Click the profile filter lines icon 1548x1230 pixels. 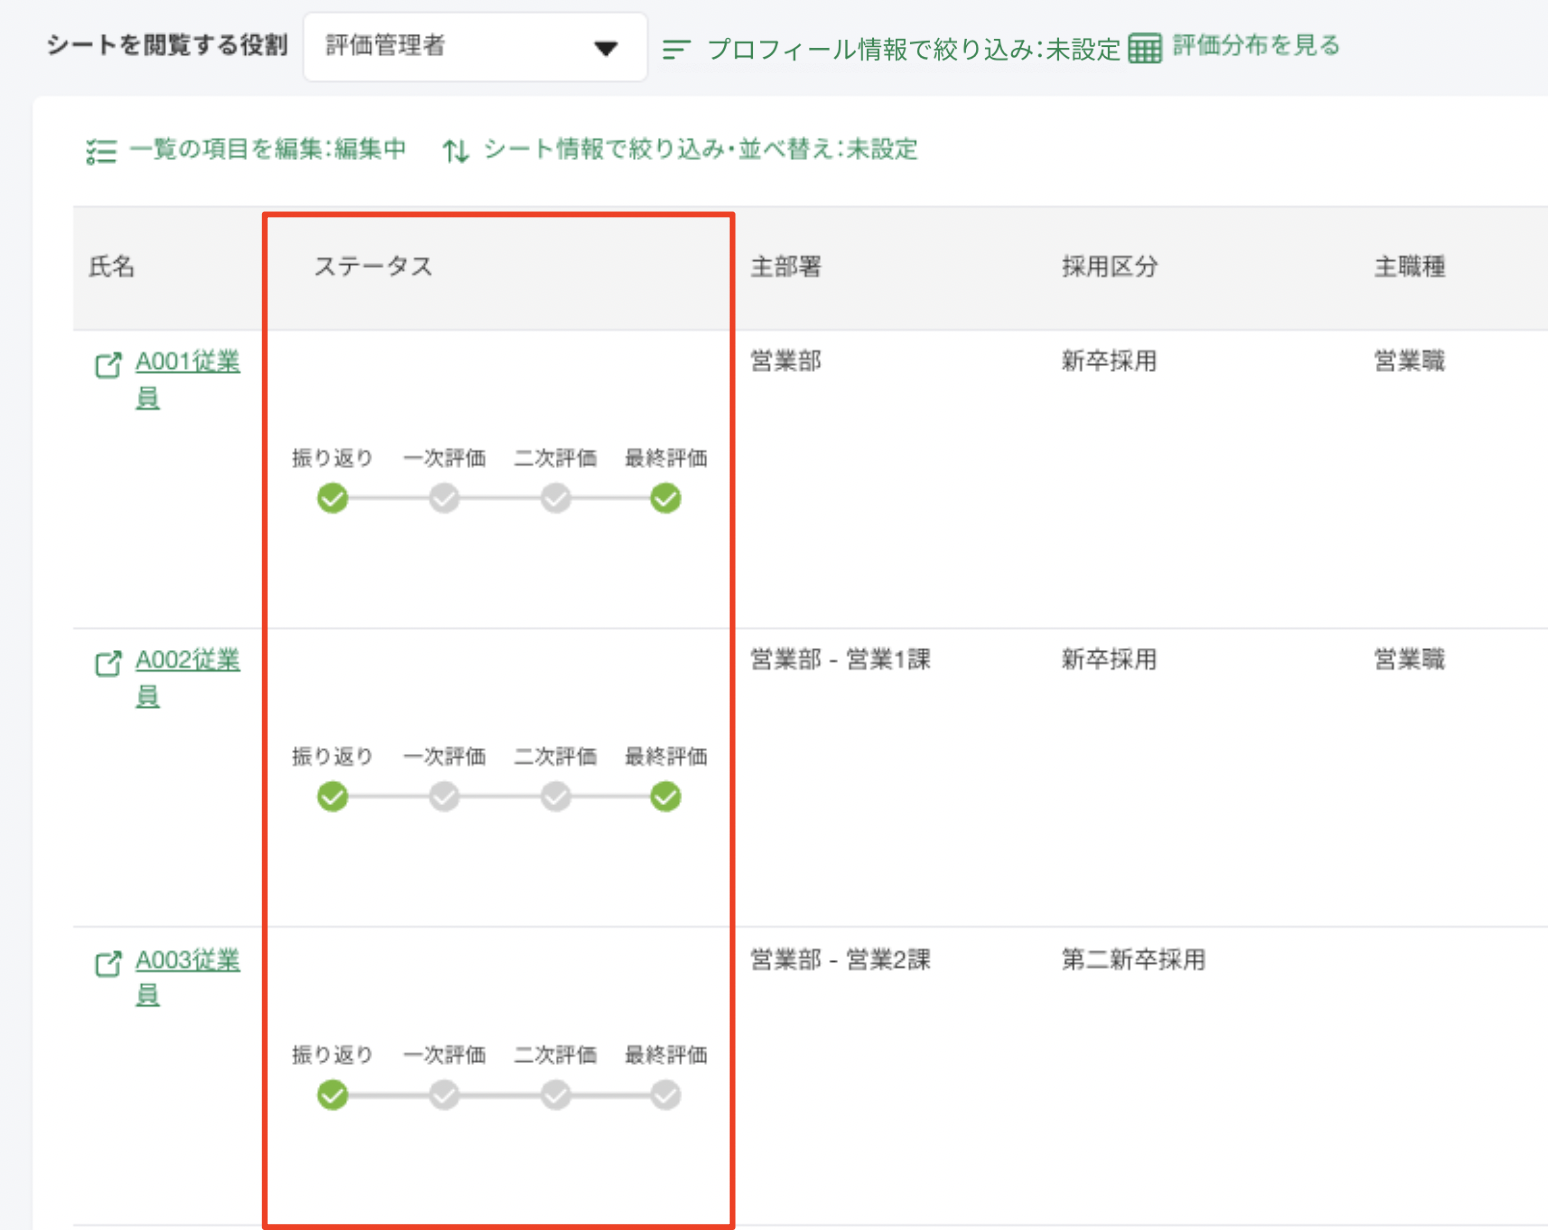tap(676, 49)
